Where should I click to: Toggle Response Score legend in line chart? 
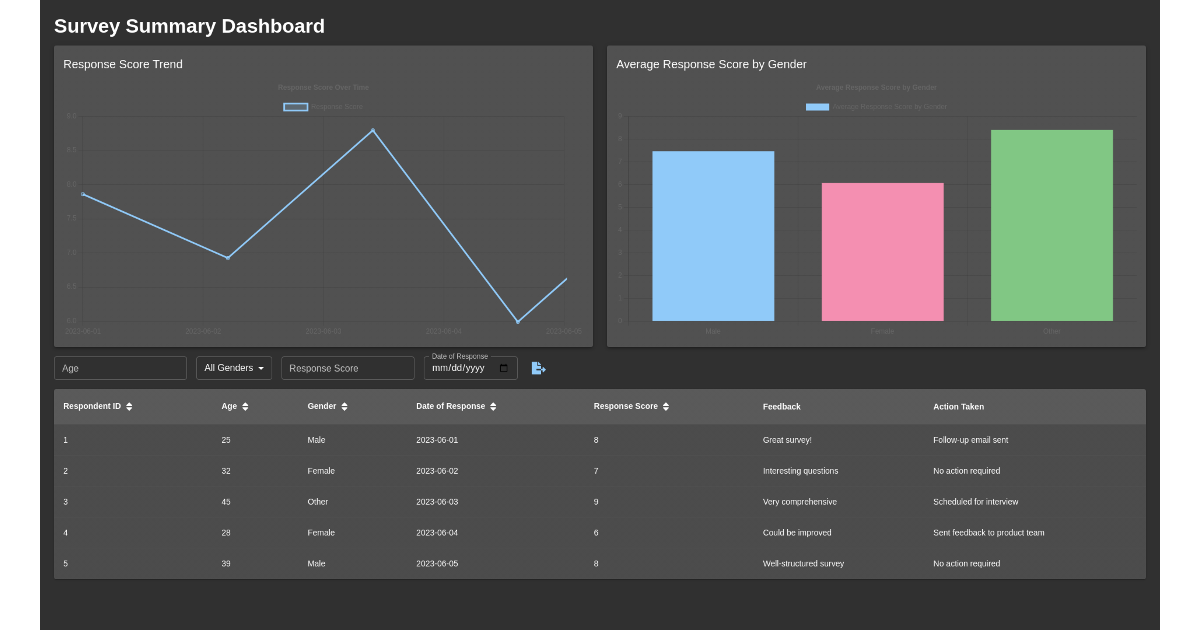point(295,107)
